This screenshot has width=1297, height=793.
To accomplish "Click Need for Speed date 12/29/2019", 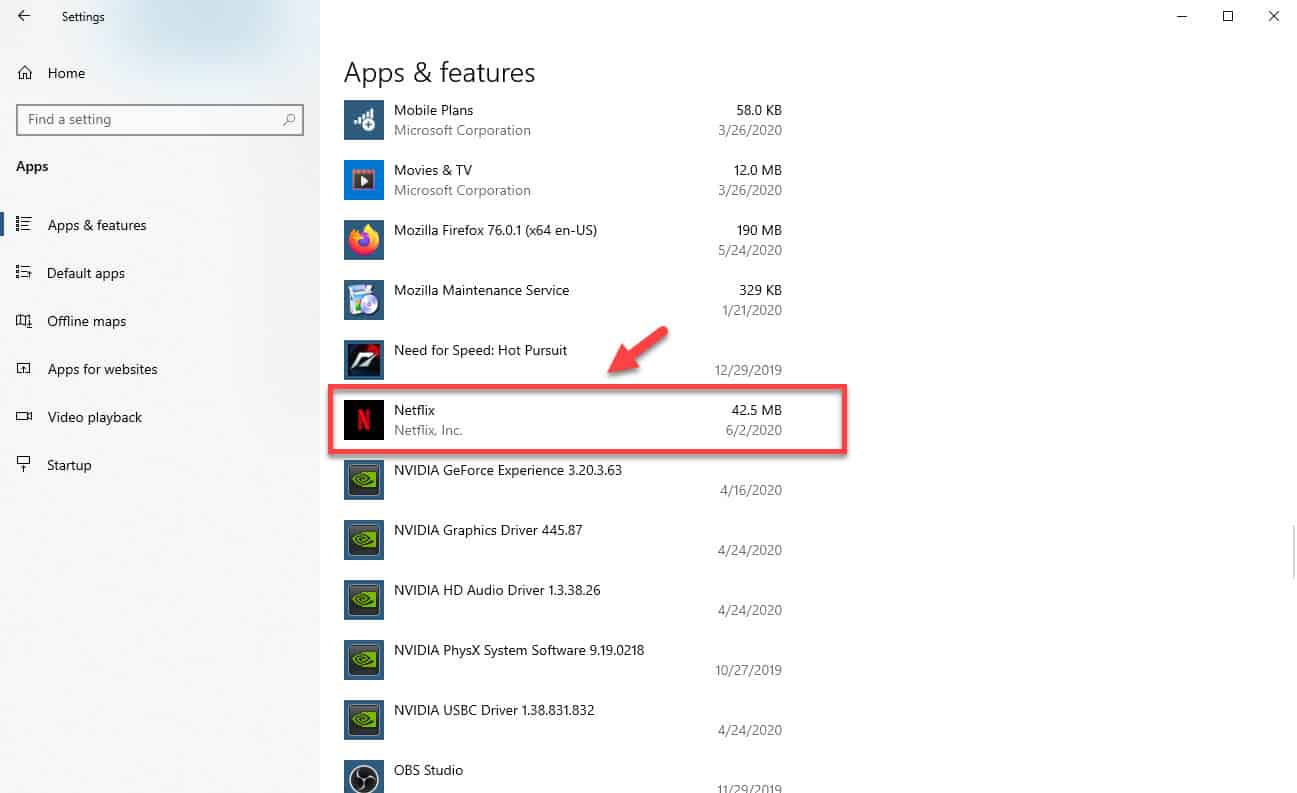I will pos(748,370).
